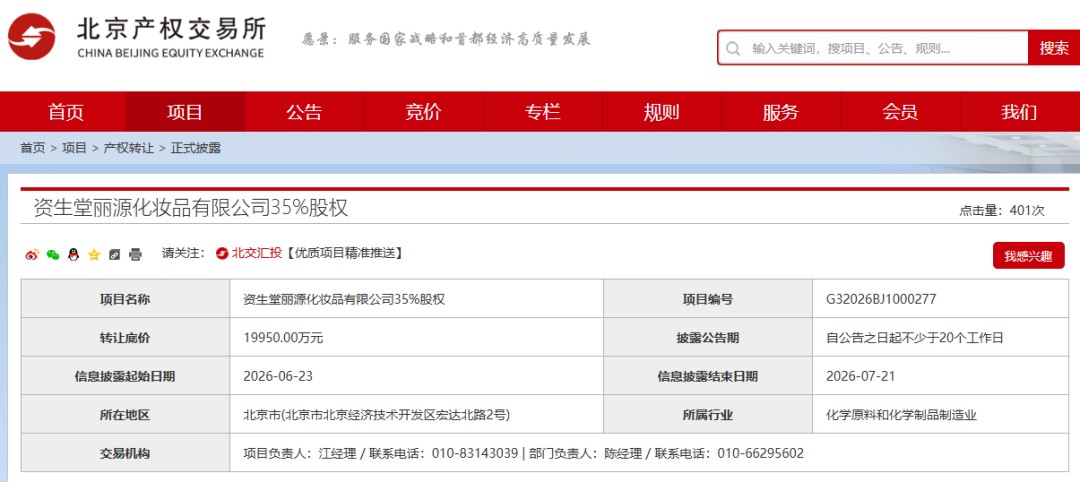Click the 转让底价 header cell
1080x482 pixels.
(x=125, y=338)
